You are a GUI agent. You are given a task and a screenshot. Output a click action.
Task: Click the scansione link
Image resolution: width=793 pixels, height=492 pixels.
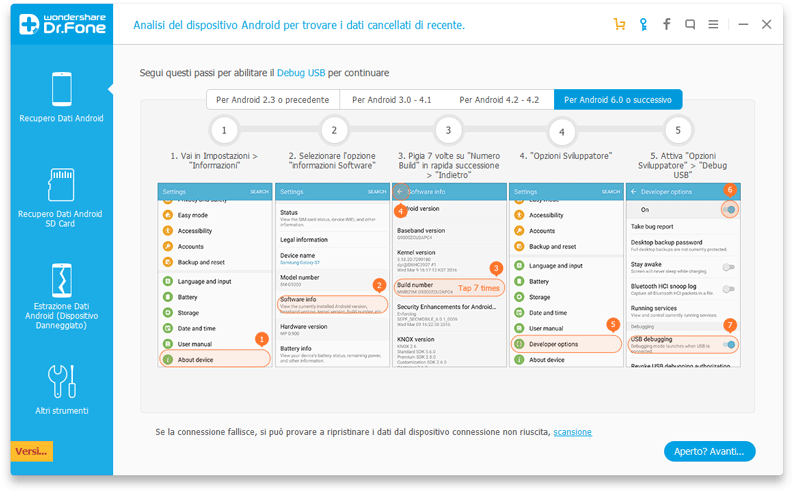coord(572,432)
